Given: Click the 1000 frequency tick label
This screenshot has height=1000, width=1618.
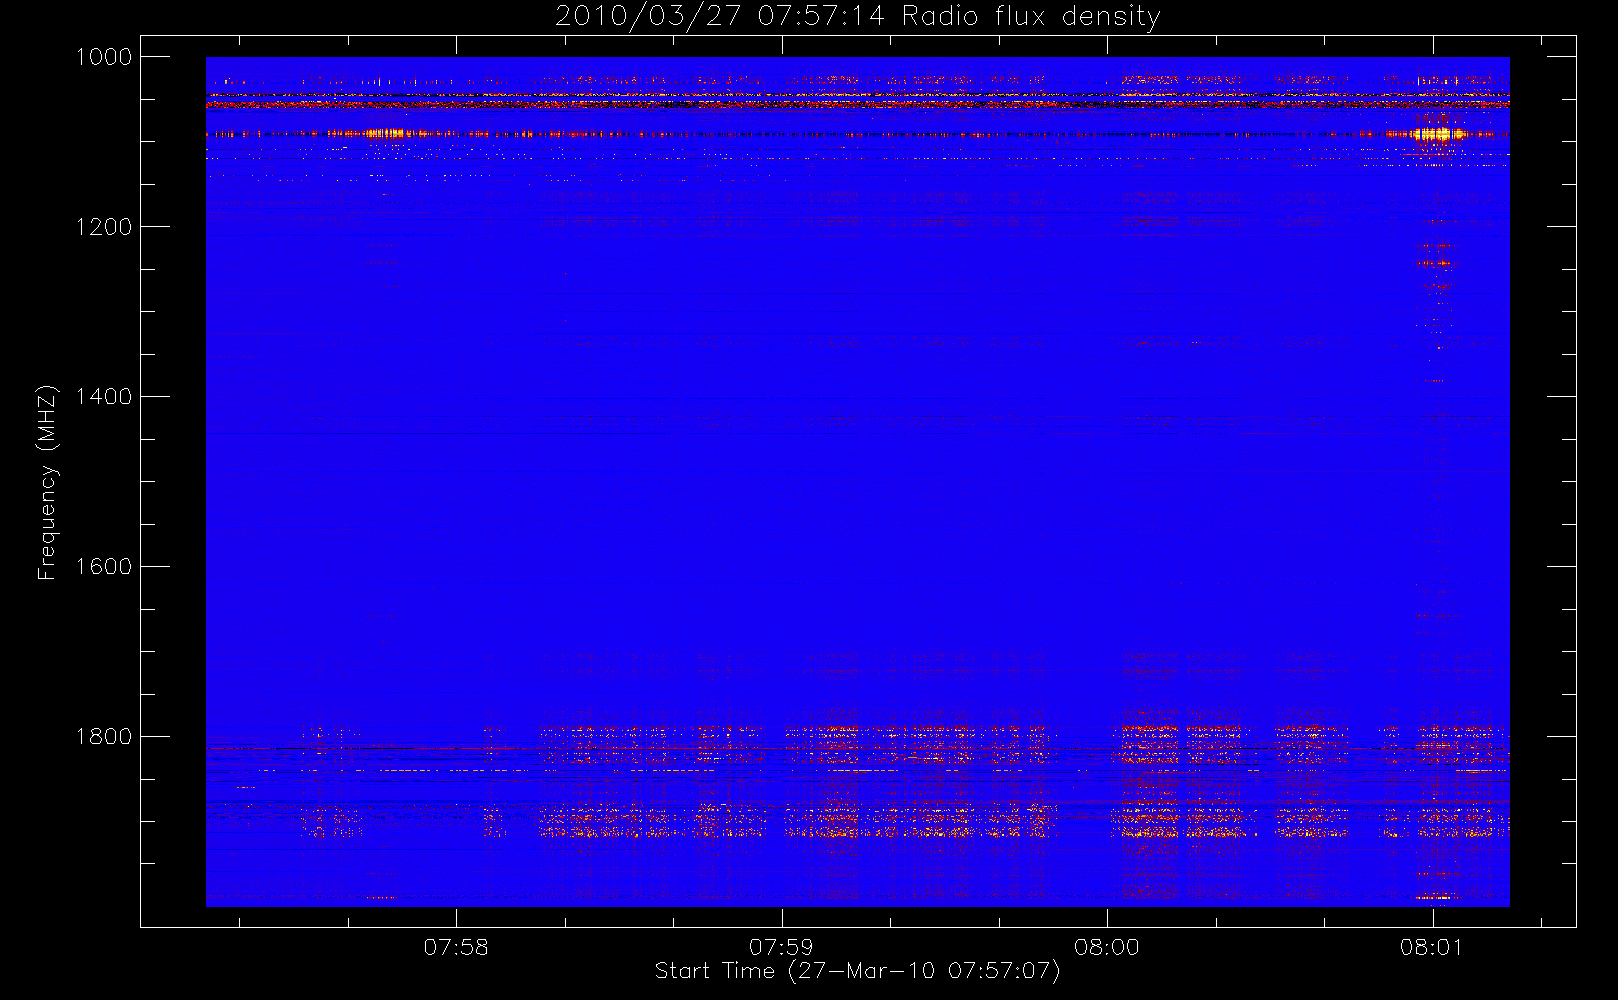Looking at the screenshot, I should (x=104, y=57).
